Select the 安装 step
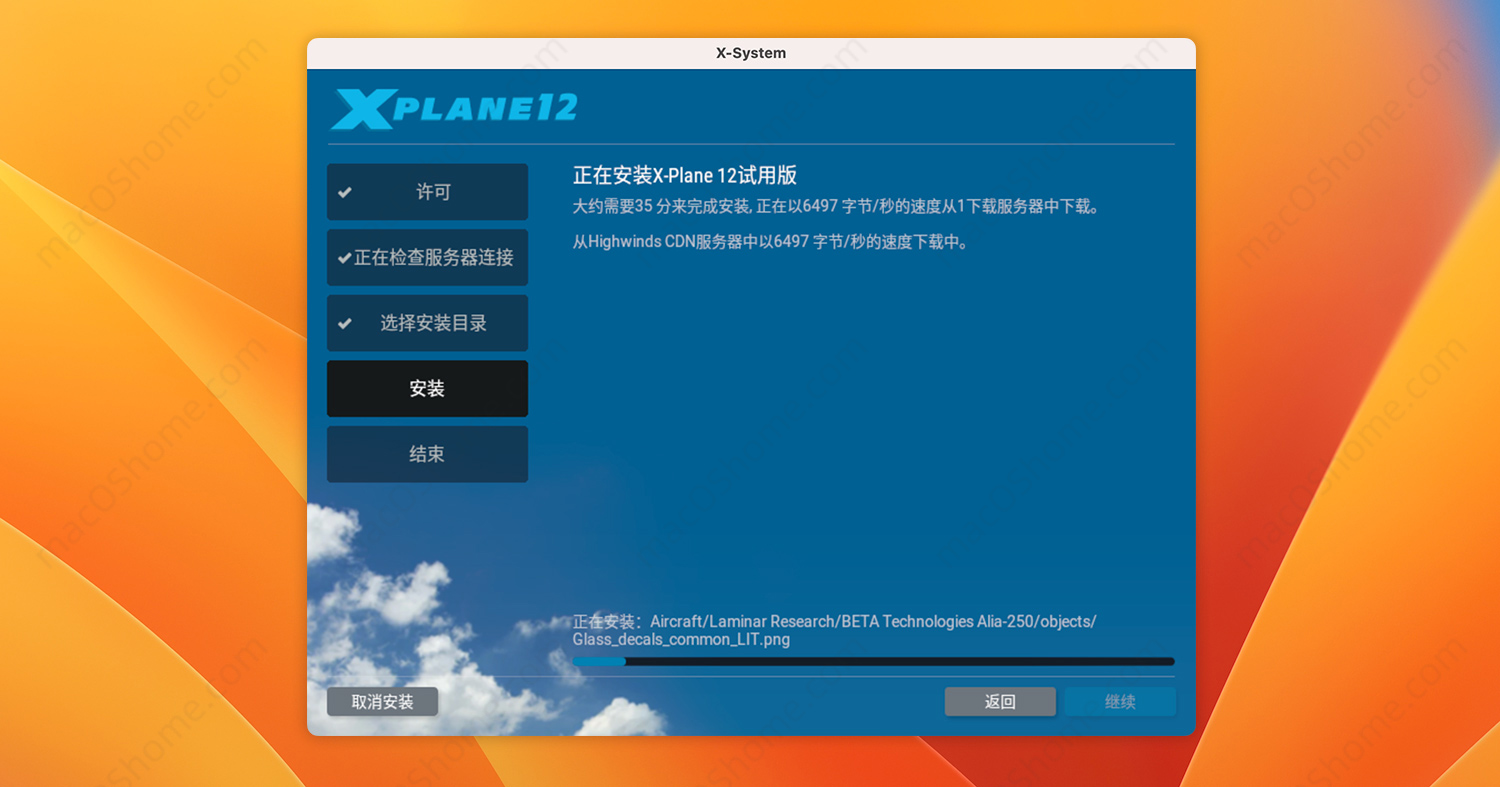 click(427, 389)
